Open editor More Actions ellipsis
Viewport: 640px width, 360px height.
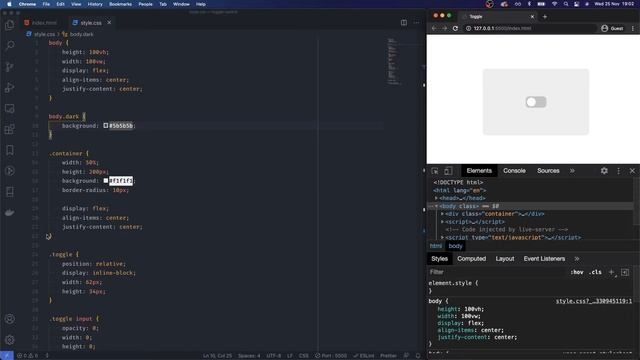416,23
